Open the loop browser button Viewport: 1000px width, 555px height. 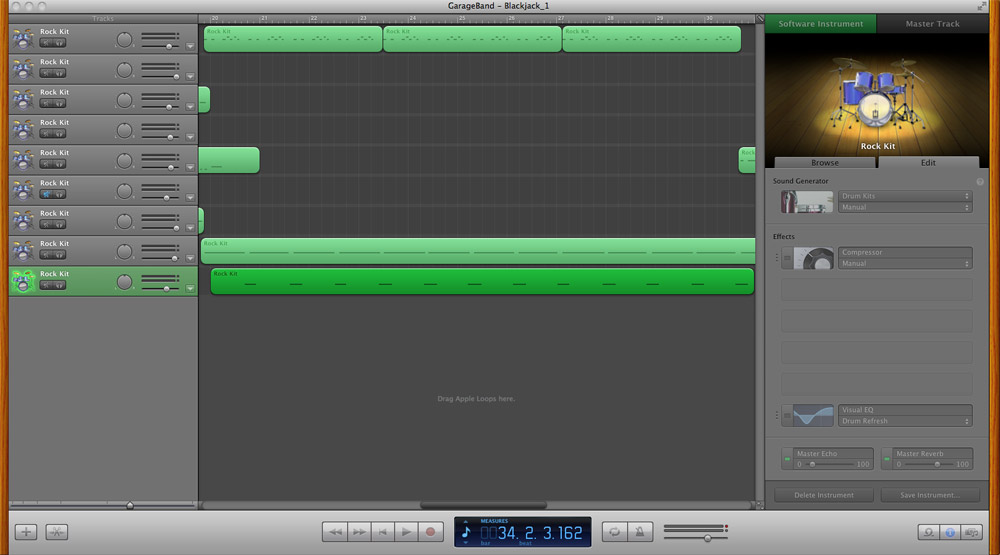pos(929,532)
